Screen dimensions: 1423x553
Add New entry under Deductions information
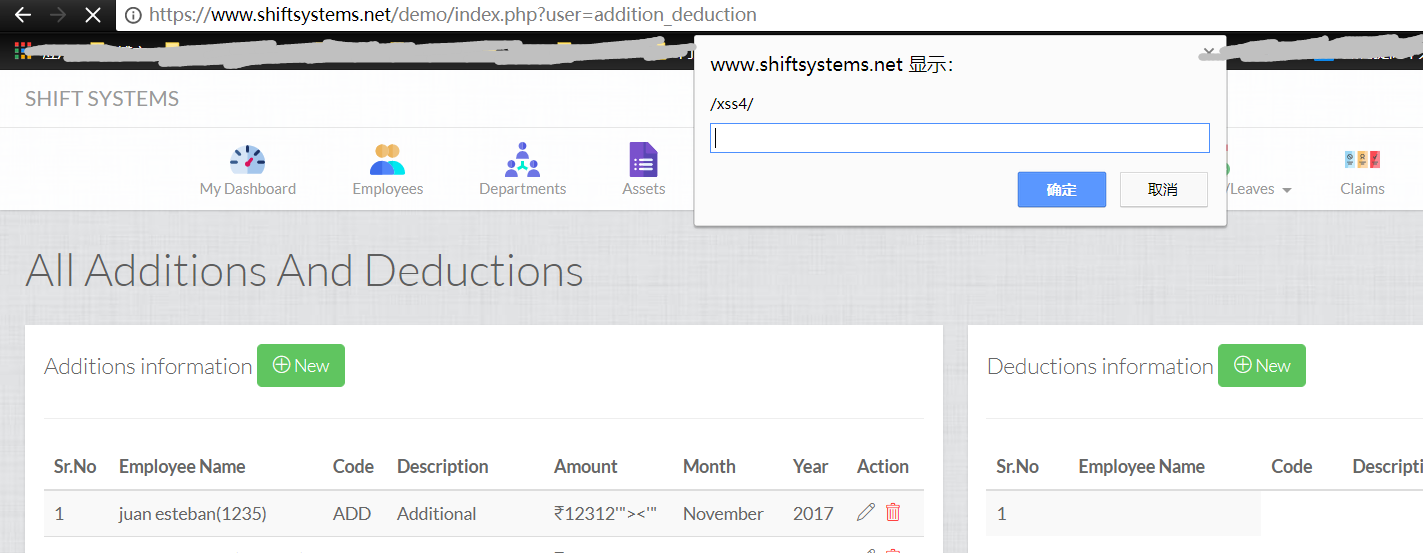(1262, 366)
